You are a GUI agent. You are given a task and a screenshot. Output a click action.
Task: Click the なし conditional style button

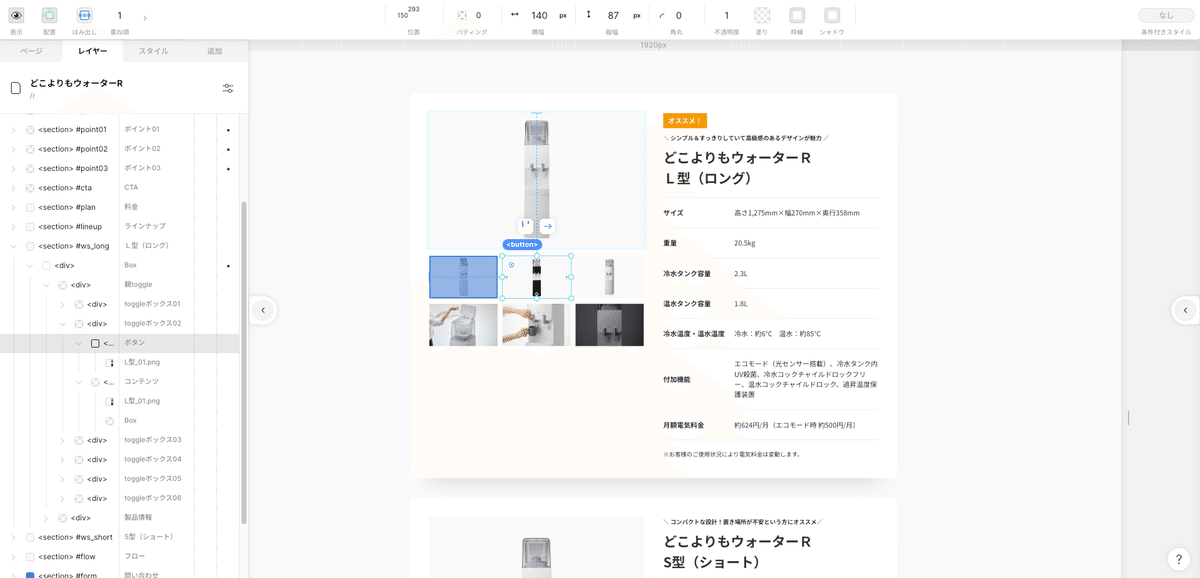point(1166,15)
